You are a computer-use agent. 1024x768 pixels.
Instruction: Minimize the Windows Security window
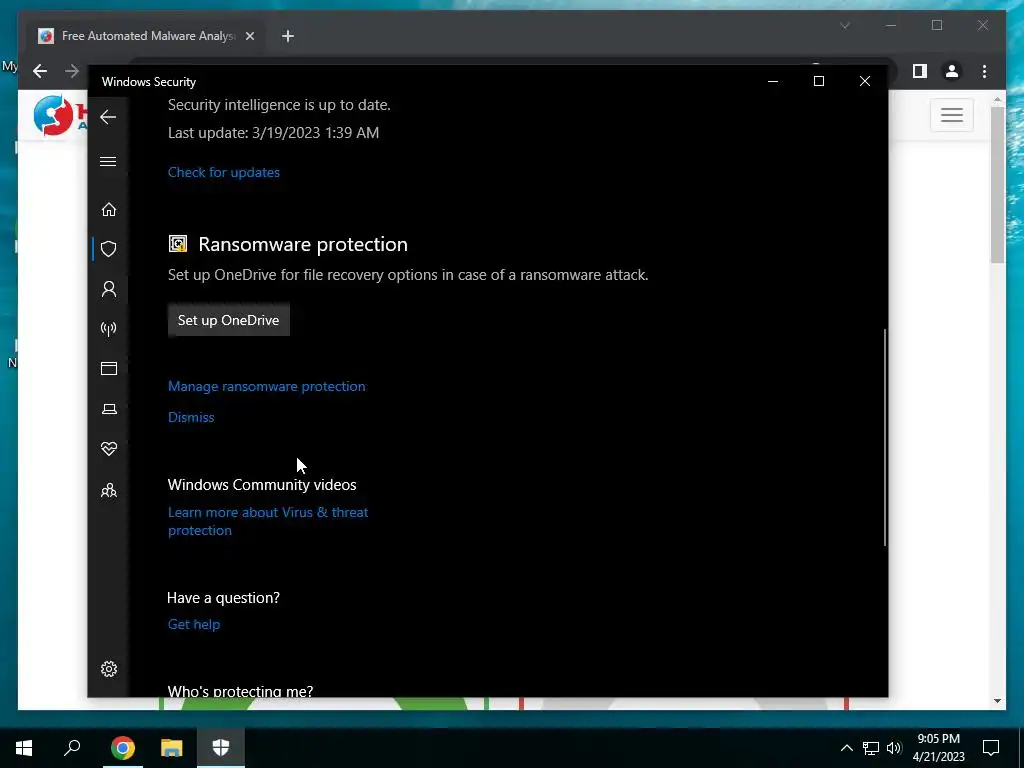(x=773, y=81)
